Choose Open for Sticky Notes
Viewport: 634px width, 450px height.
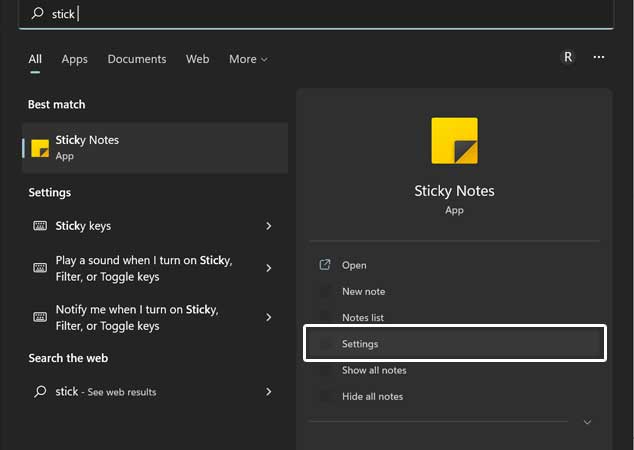coord(455,265)
